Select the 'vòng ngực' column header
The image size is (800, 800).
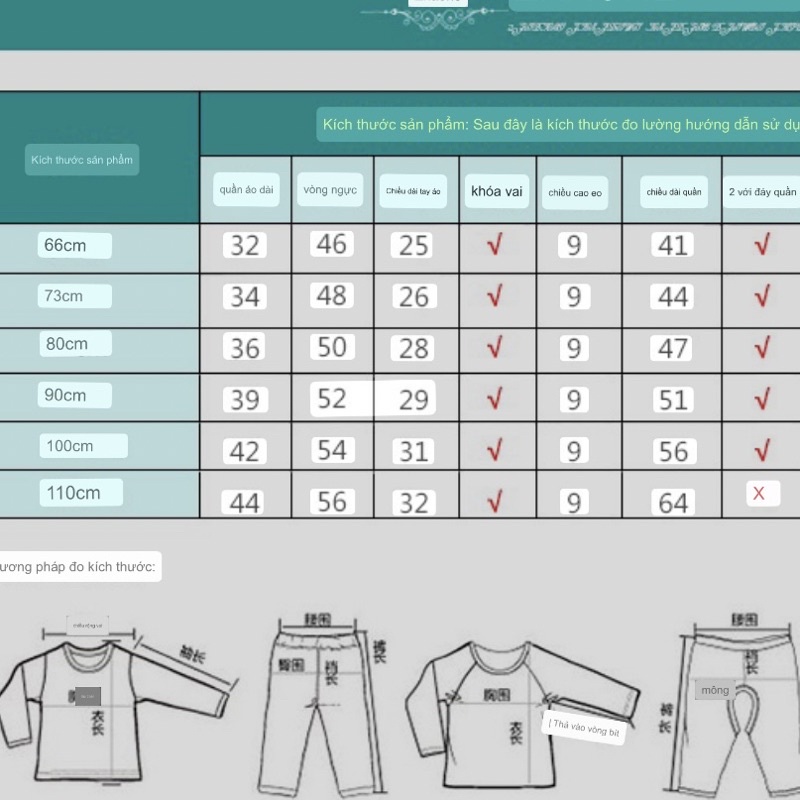coord(331,189)
